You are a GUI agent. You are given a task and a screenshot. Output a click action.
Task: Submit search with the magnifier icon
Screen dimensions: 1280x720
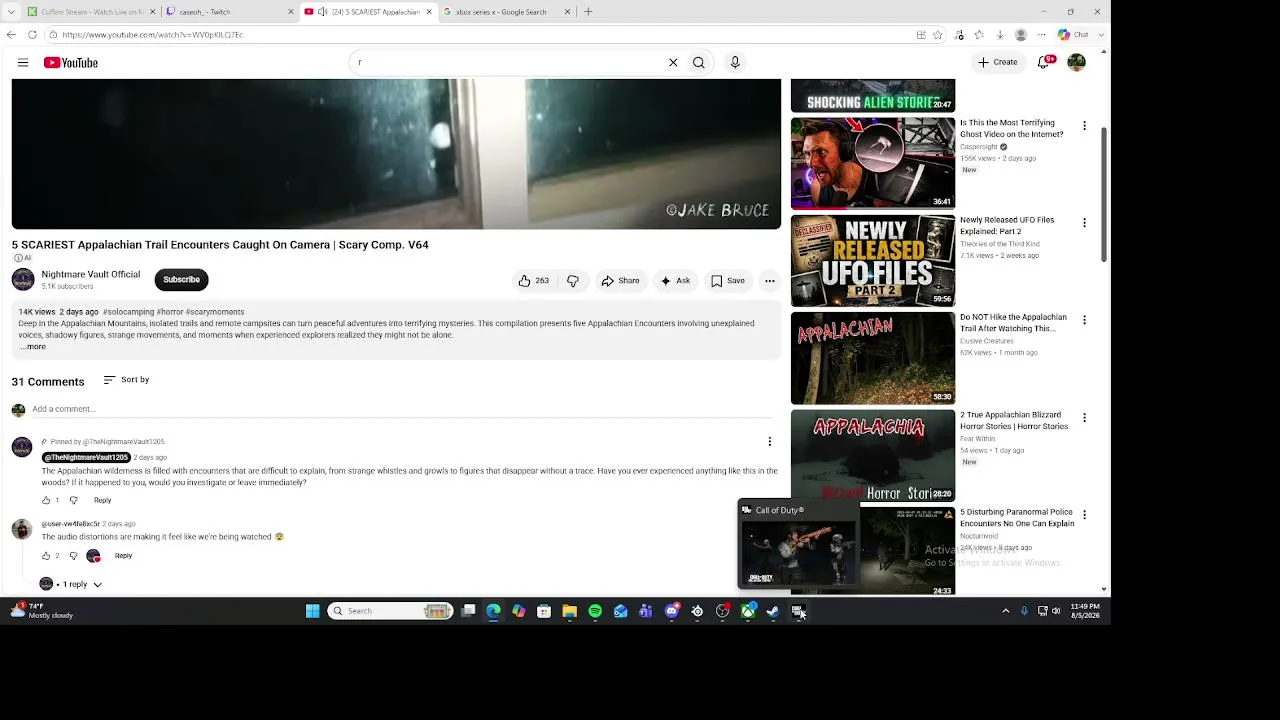699,63
